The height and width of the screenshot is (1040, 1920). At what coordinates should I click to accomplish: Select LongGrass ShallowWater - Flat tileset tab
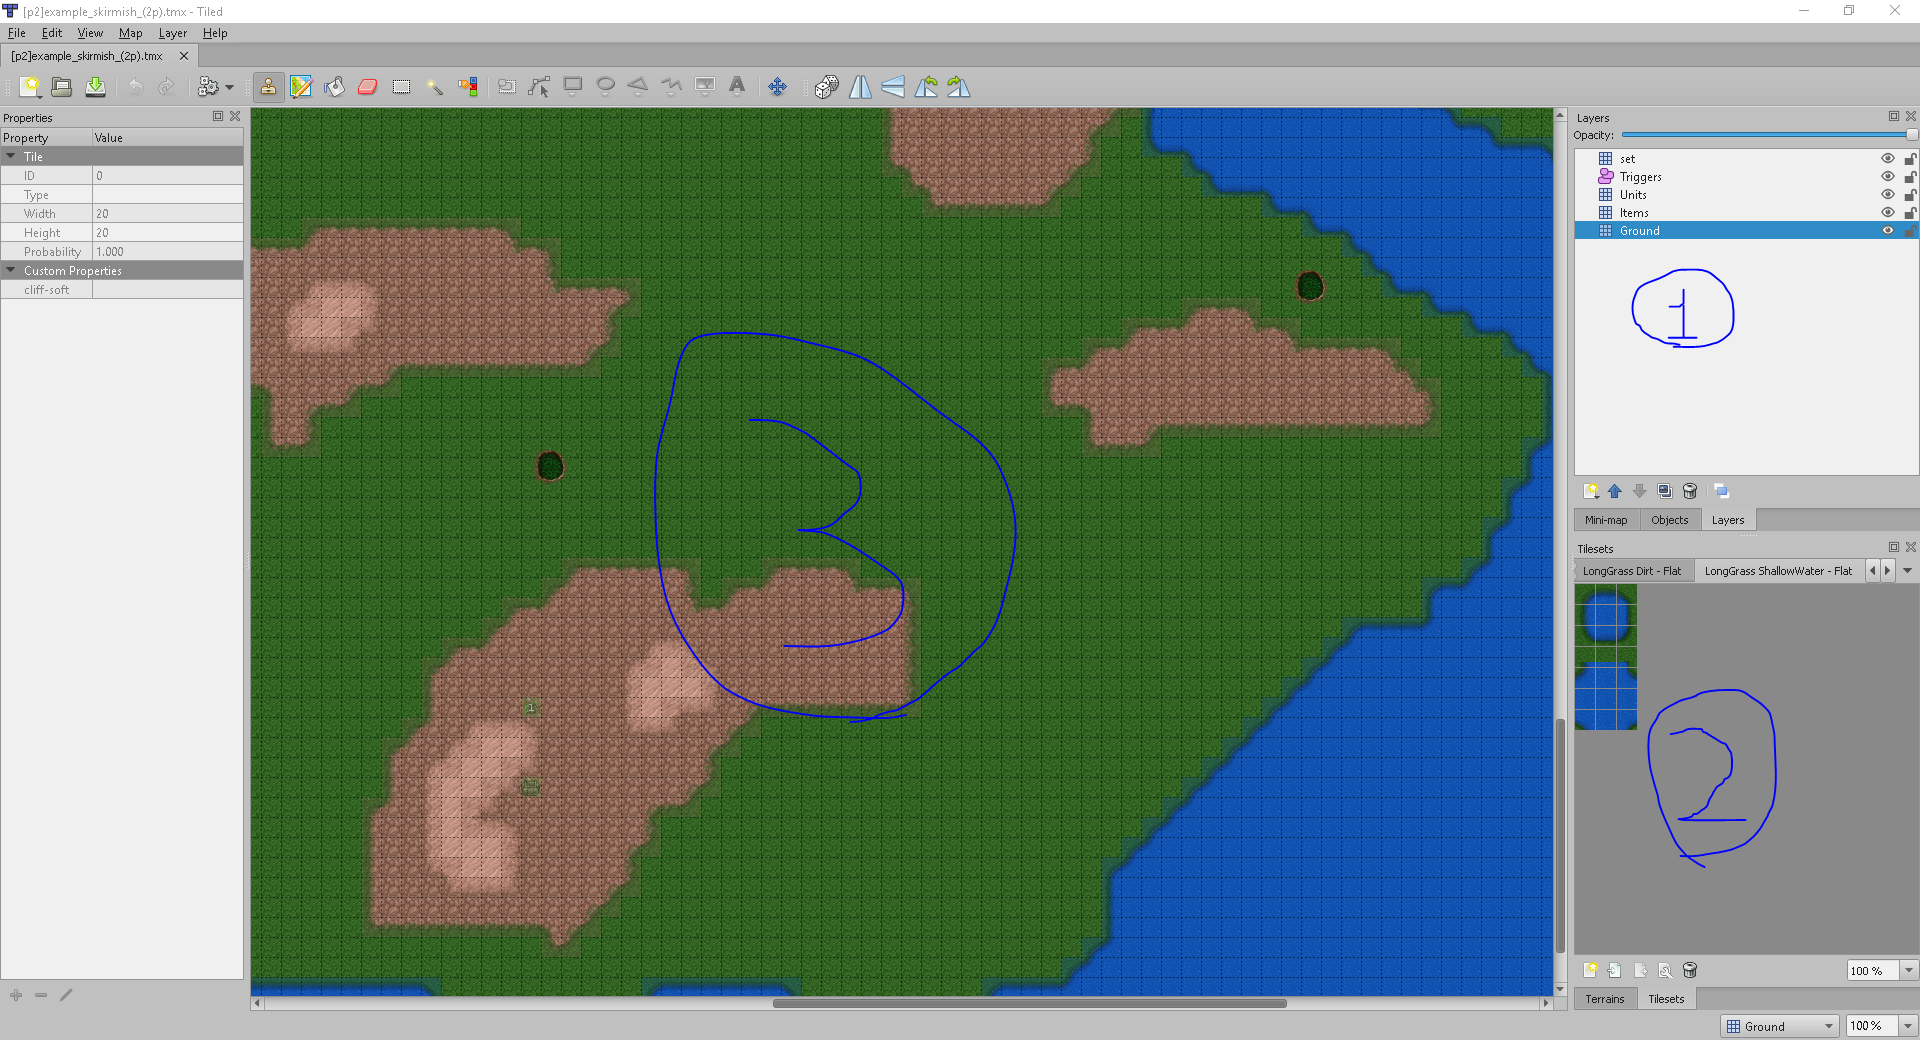point(1778,571)
